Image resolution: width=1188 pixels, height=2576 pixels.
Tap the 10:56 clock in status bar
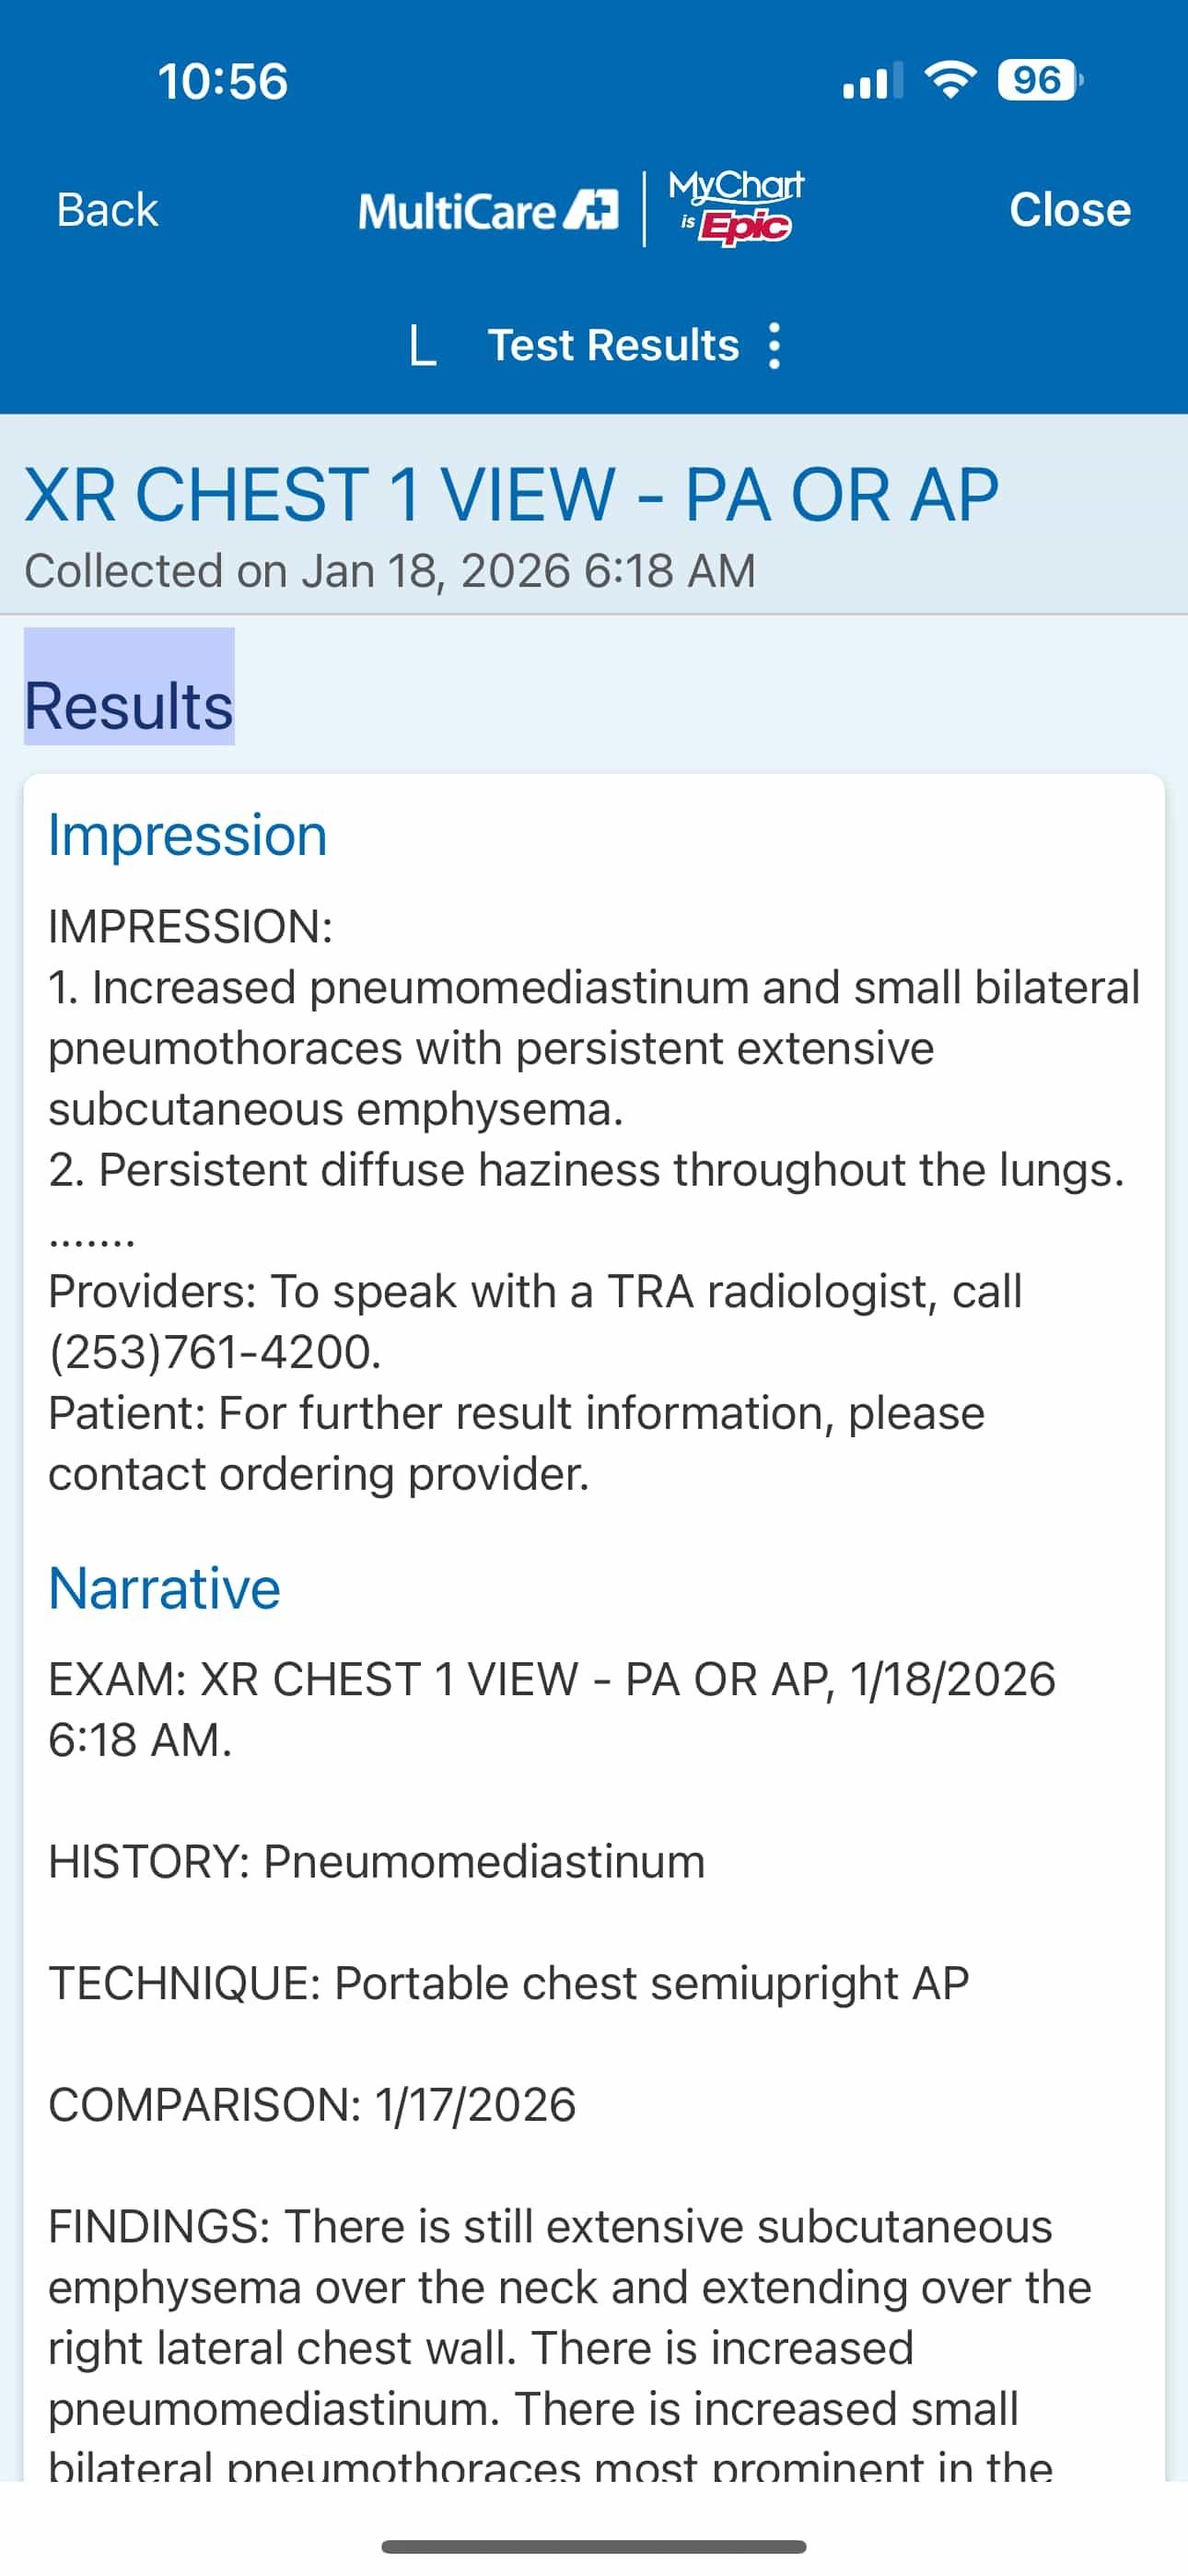click(x=222, y=81)
